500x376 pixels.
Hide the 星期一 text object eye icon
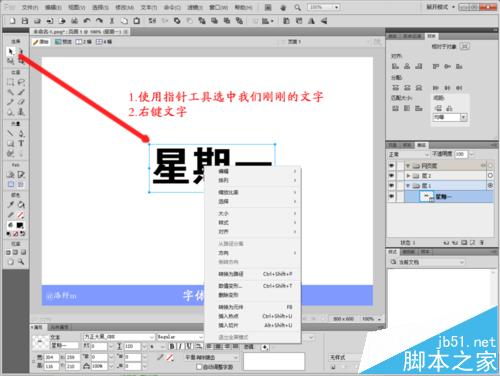(391, 197)
